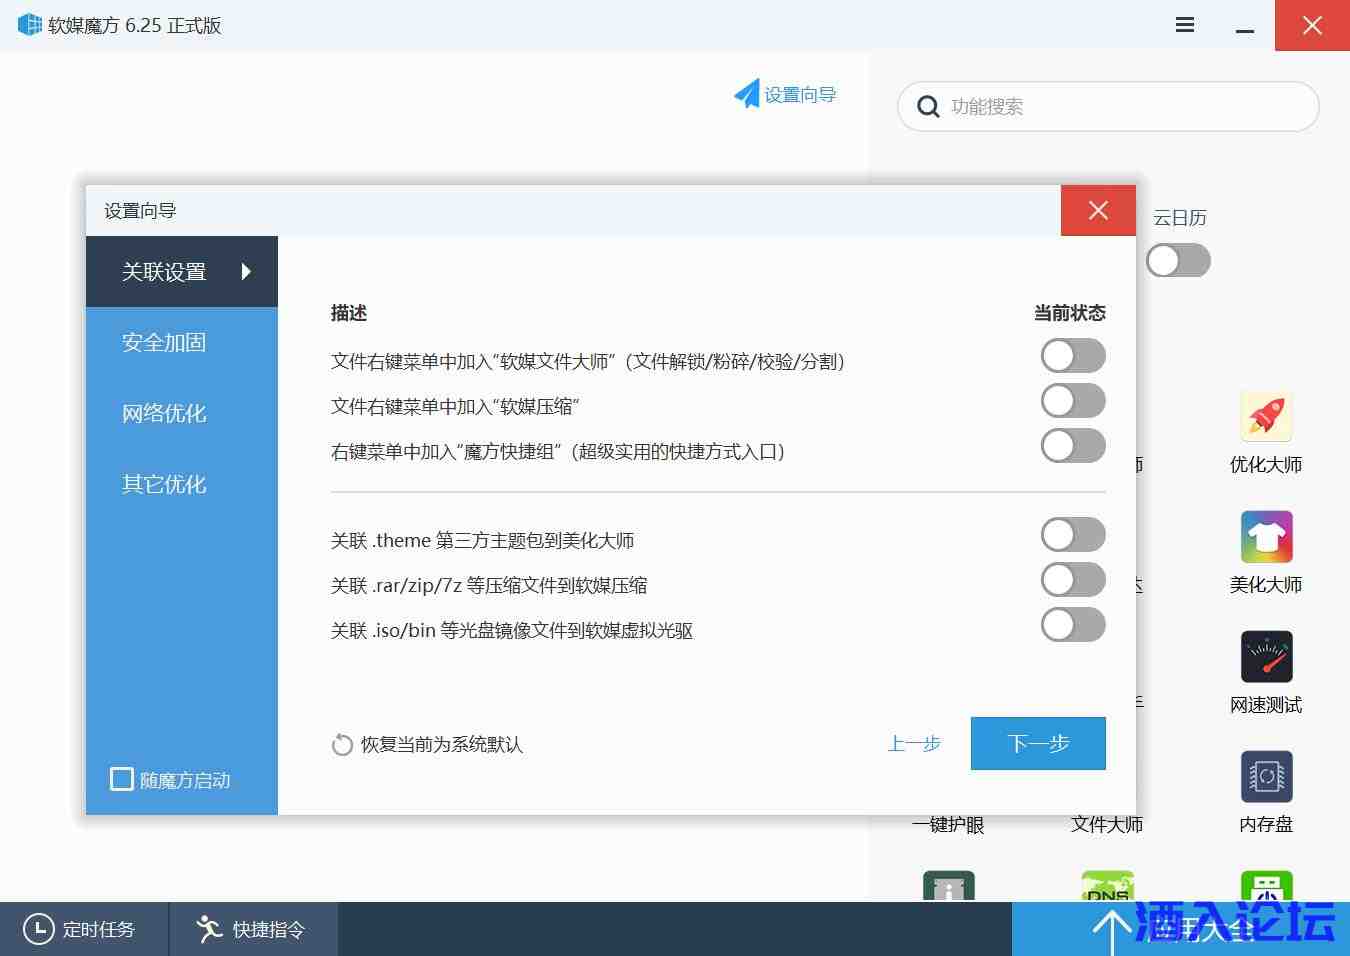Click the 设置向导 paper plane icon
This screenshot has width=1350, height=956.
click(747, 95)
